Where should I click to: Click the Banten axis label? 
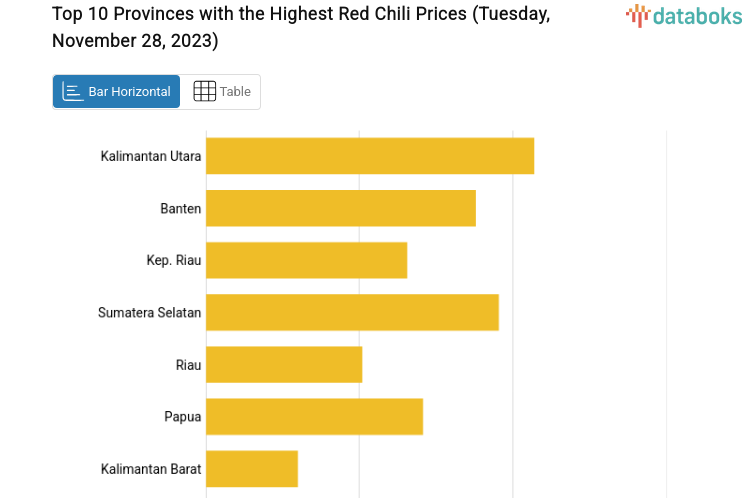click(x=181, y=208)
